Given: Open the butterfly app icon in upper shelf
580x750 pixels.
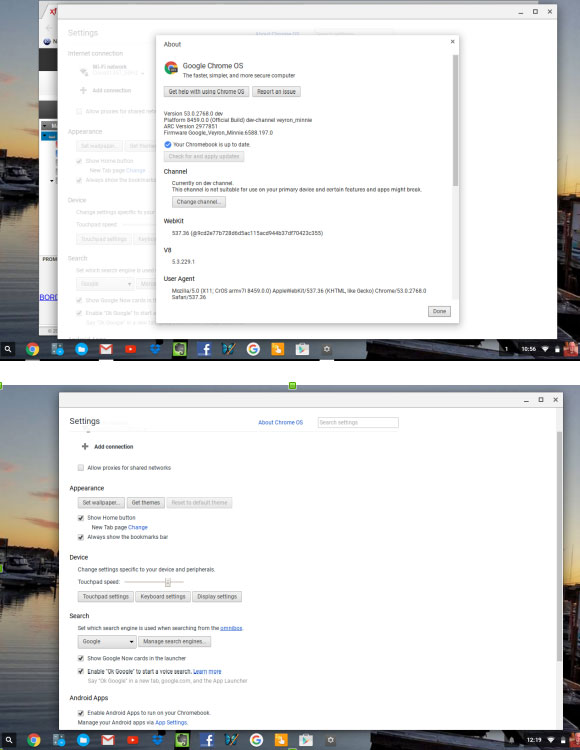Looking at the screenshot, I should pyautogui.click(x=229, y=349).
